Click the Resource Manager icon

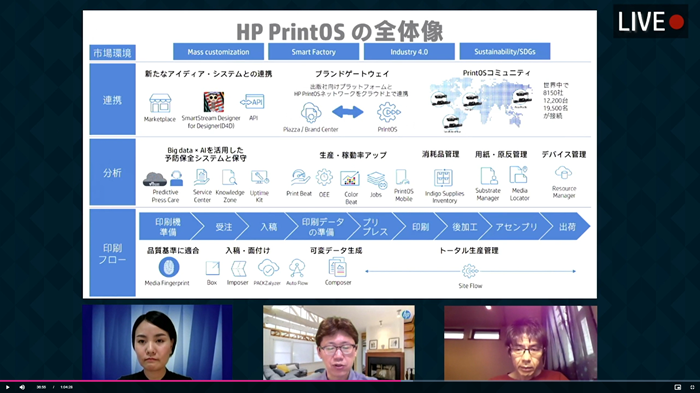pyautogui.click(x=563, y=173)
